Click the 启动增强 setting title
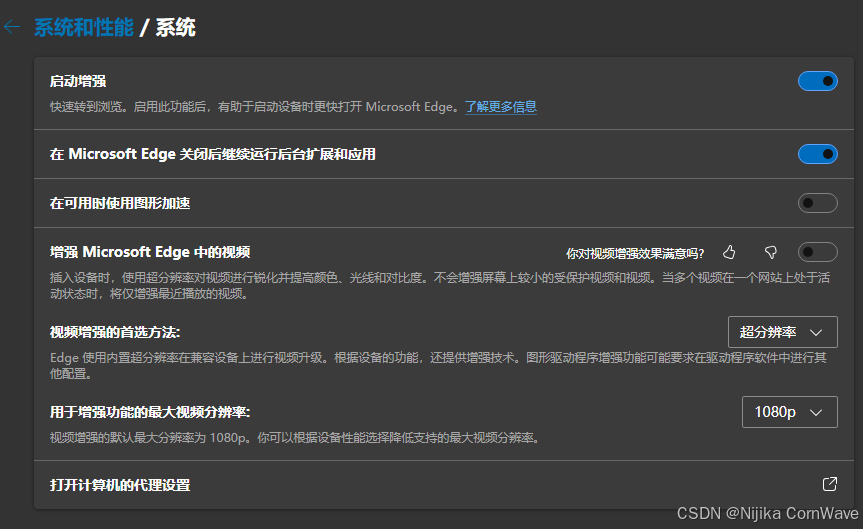 point(78,81)
